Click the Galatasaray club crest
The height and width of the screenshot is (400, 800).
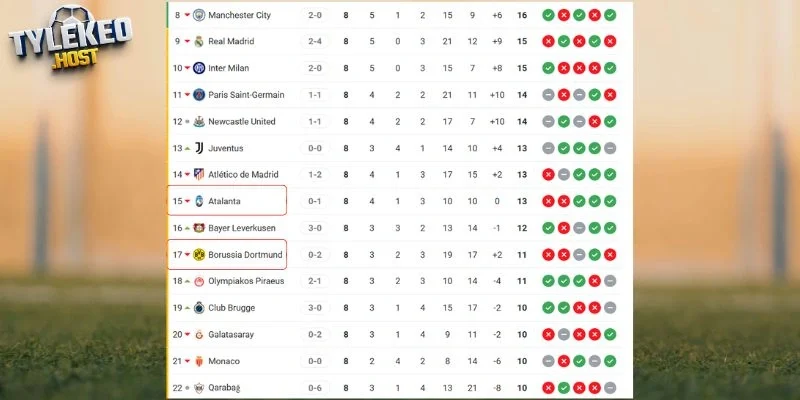click(198, 334)
